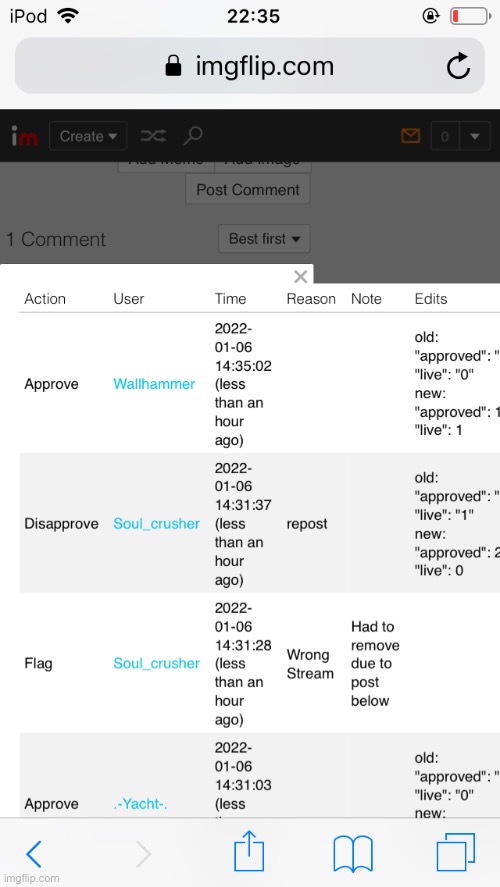Reload the page in Safari

pyautogui.click(x=458, y=66)
